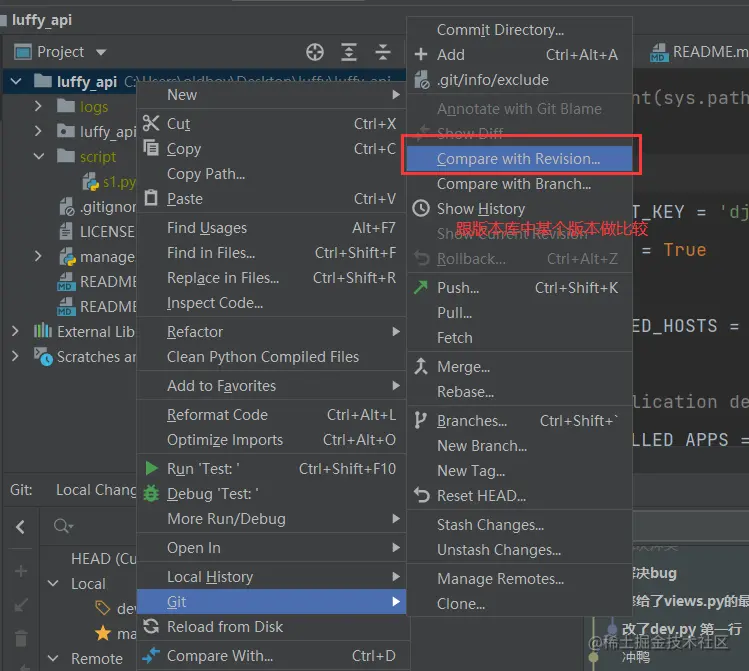Click the Debug 'Test' bug icon
749x671 pixels.
point(151,493)
